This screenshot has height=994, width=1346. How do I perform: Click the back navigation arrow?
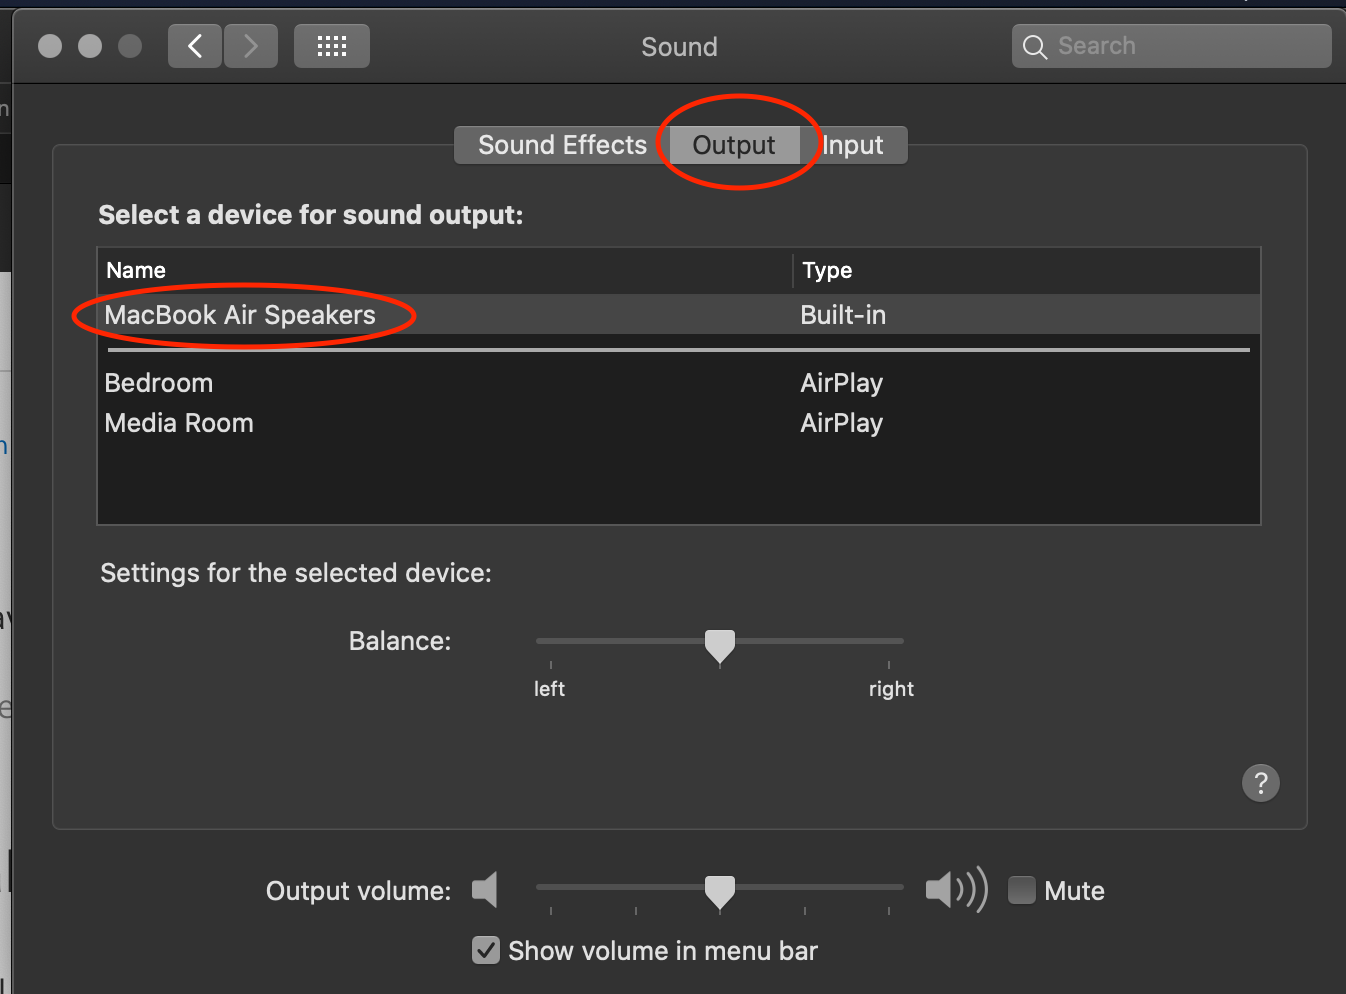(195, 46)
